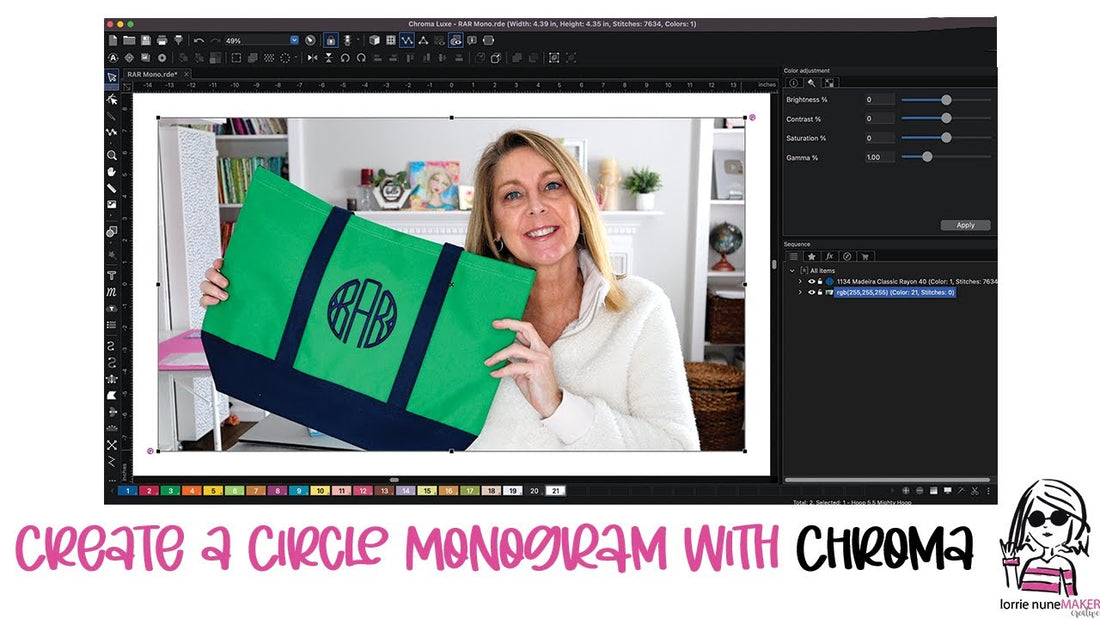
Task: Open a new design with the New icon
Action: coord(113,39)
